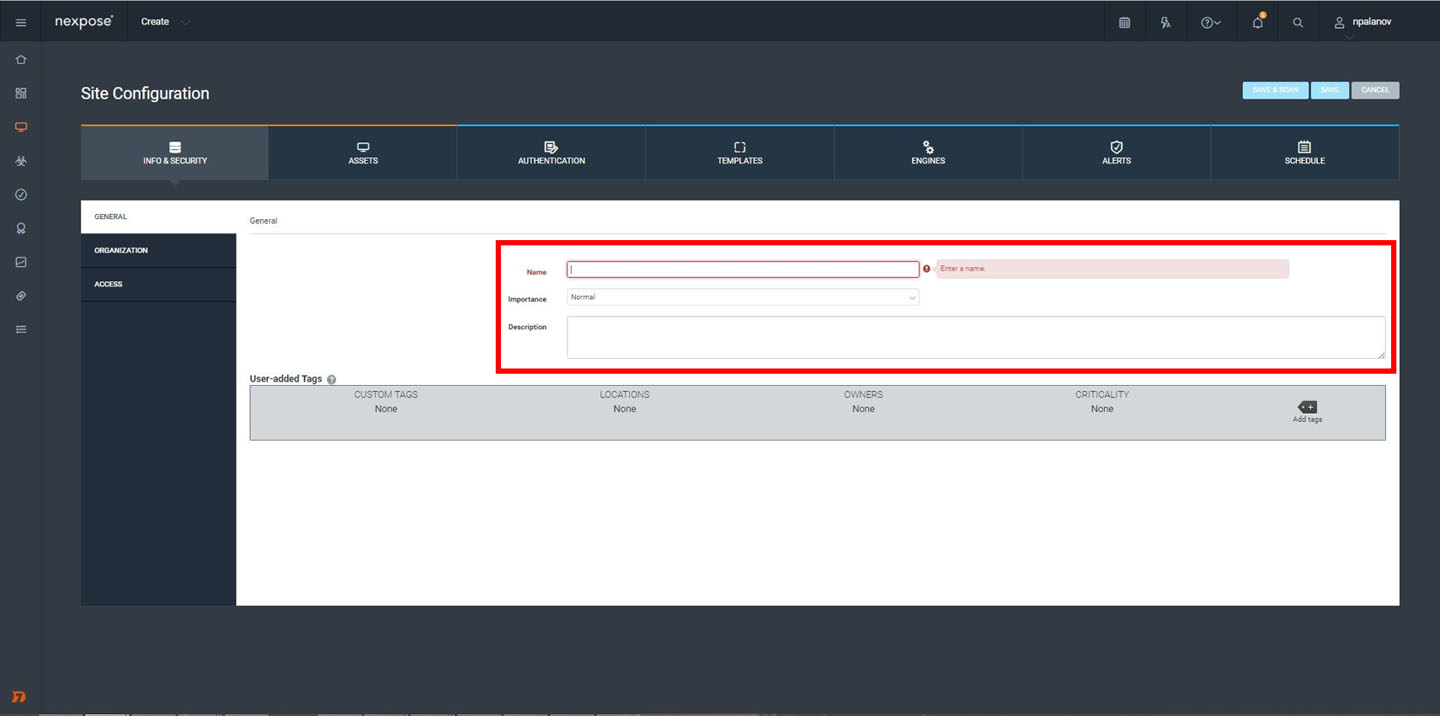Switch to the Assets tab
The width and height of the screenshot is (1440, 716).
pyautogui.click(x=363, y=153)
